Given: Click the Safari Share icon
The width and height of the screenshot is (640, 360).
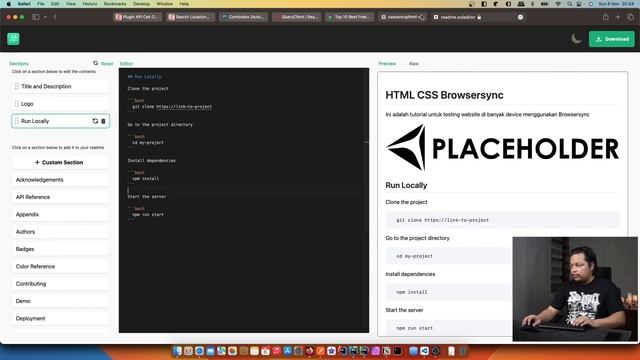Looking at the screenshot, I should (606, 17).
